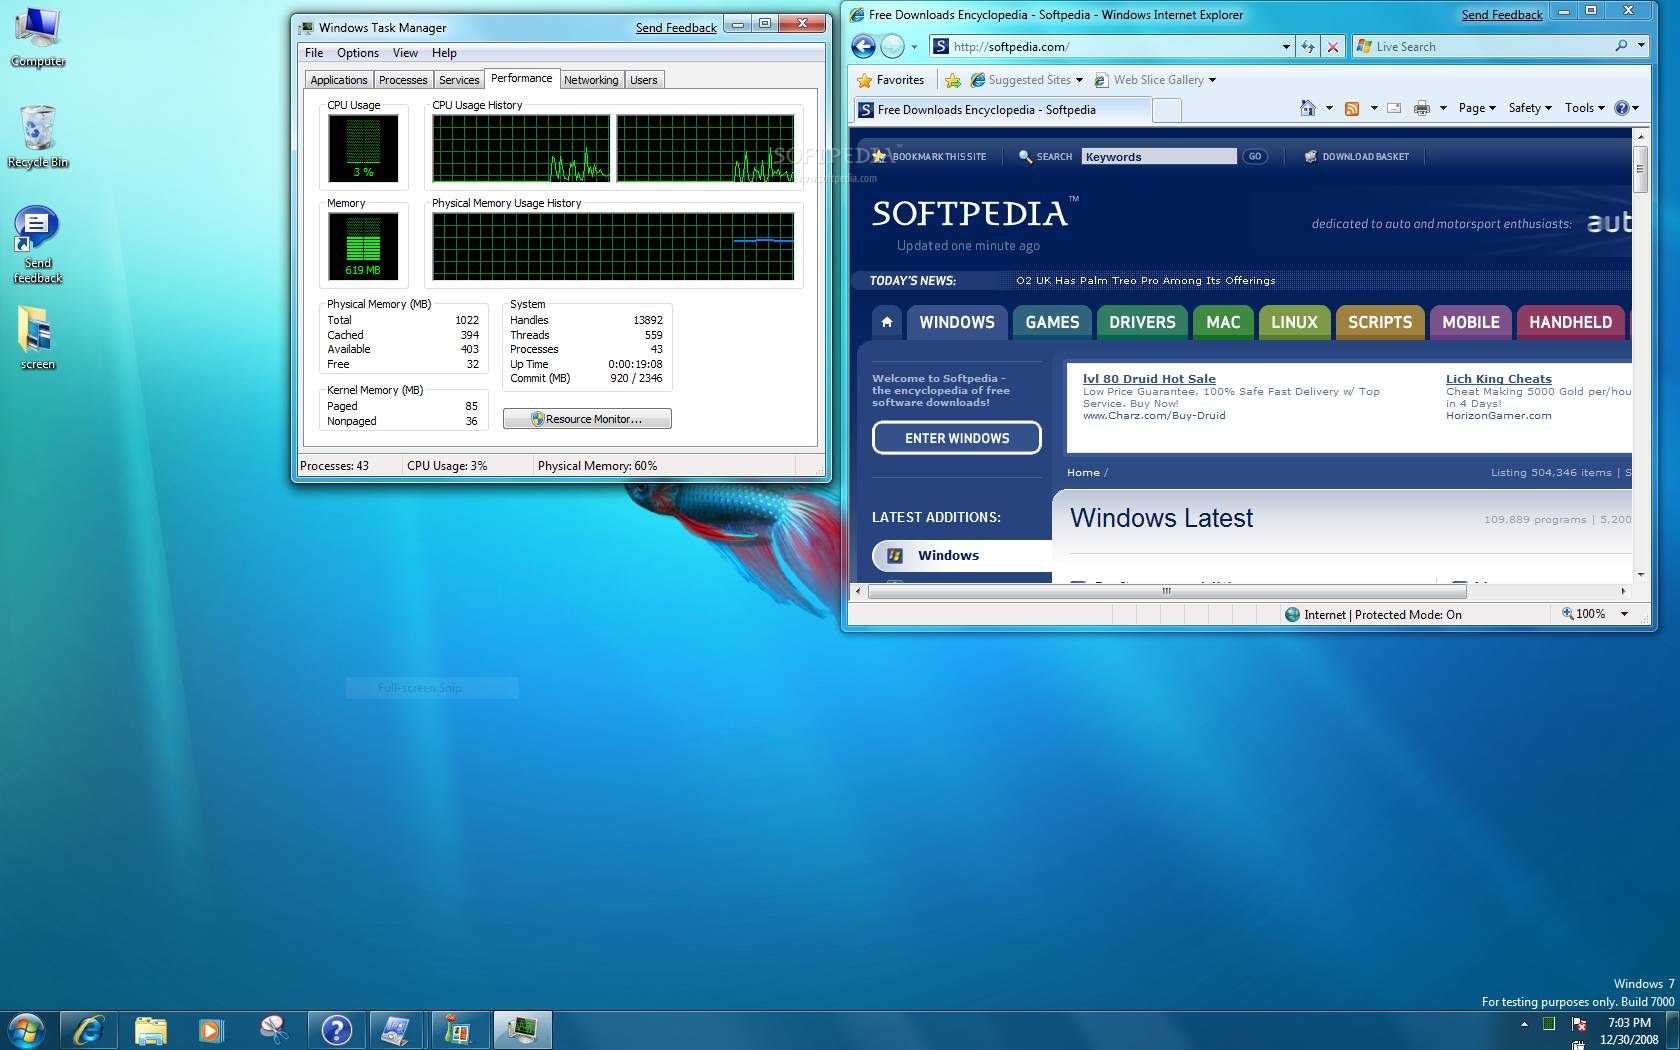Open clock and date in system tray
1680x1050 pixels.
pos(1629,1031)
